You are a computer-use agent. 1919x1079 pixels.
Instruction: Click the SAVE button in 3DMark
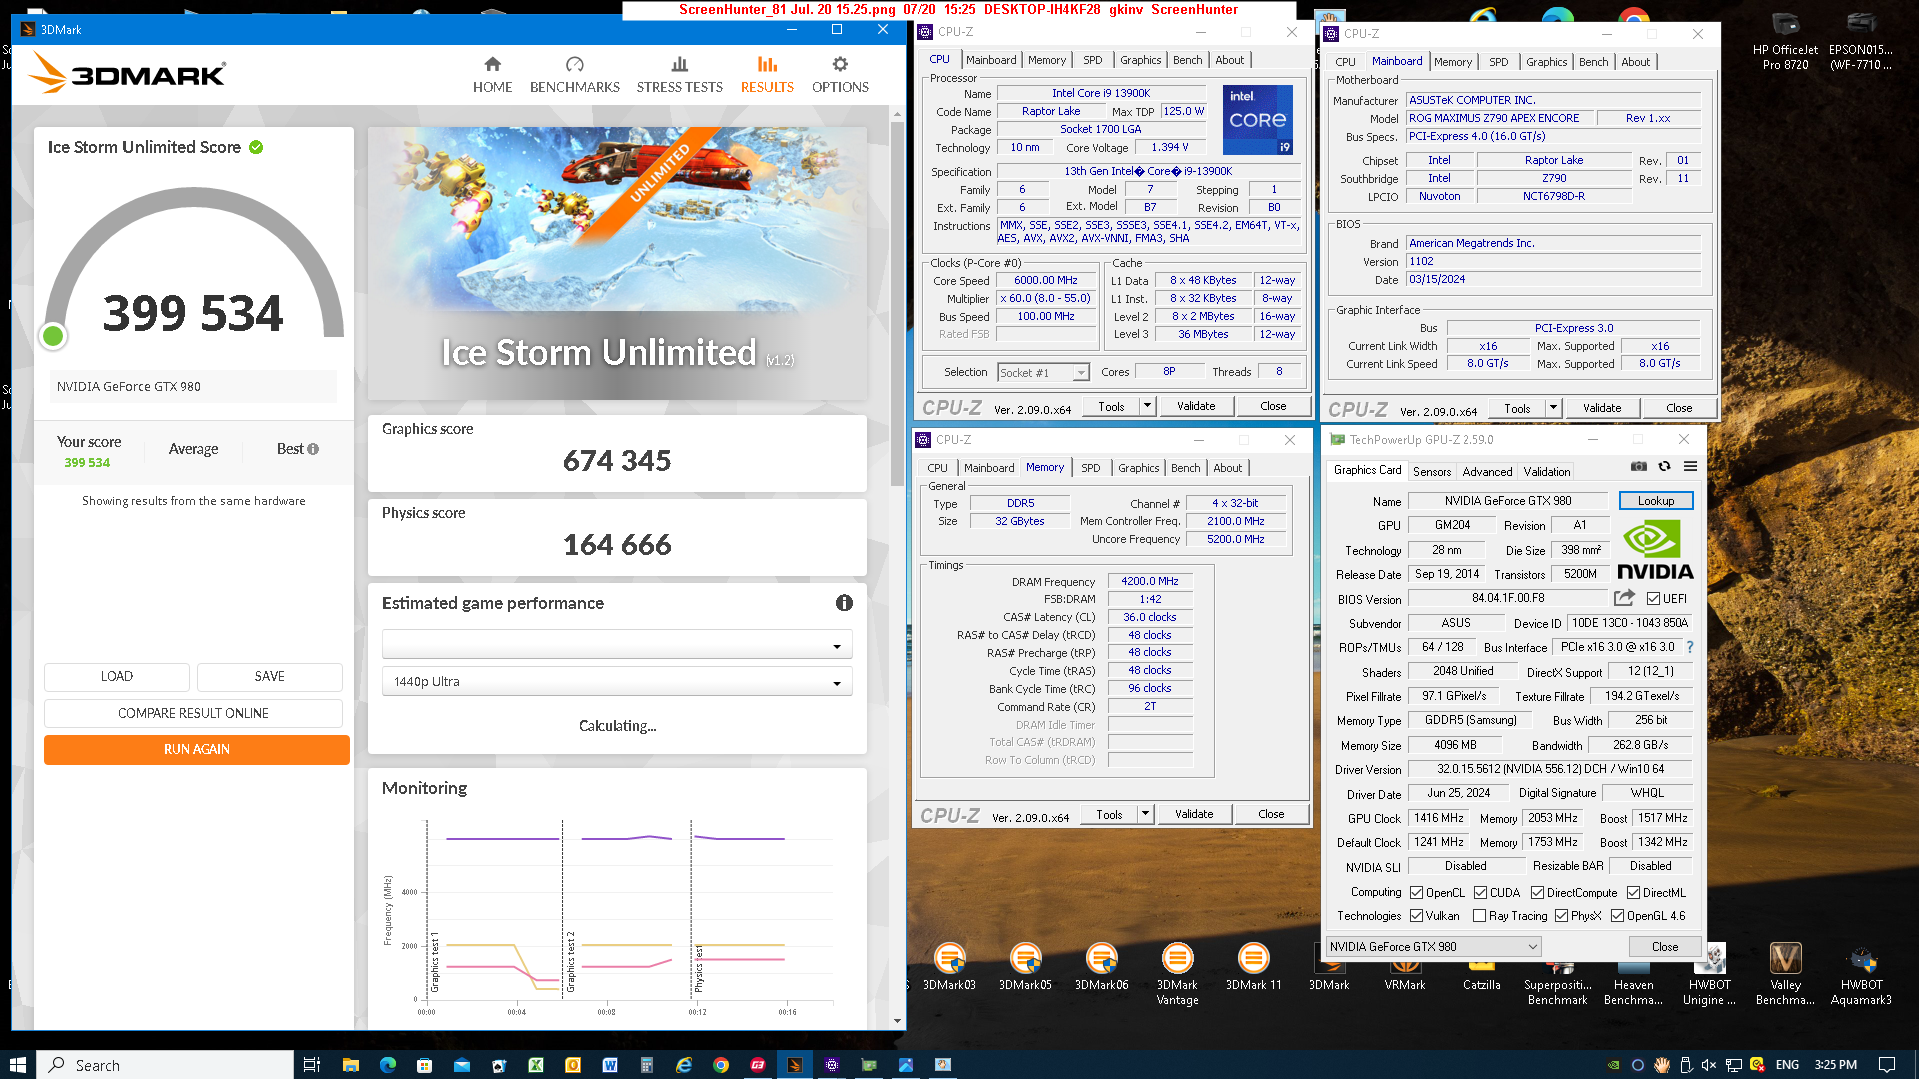click(270, 677)
